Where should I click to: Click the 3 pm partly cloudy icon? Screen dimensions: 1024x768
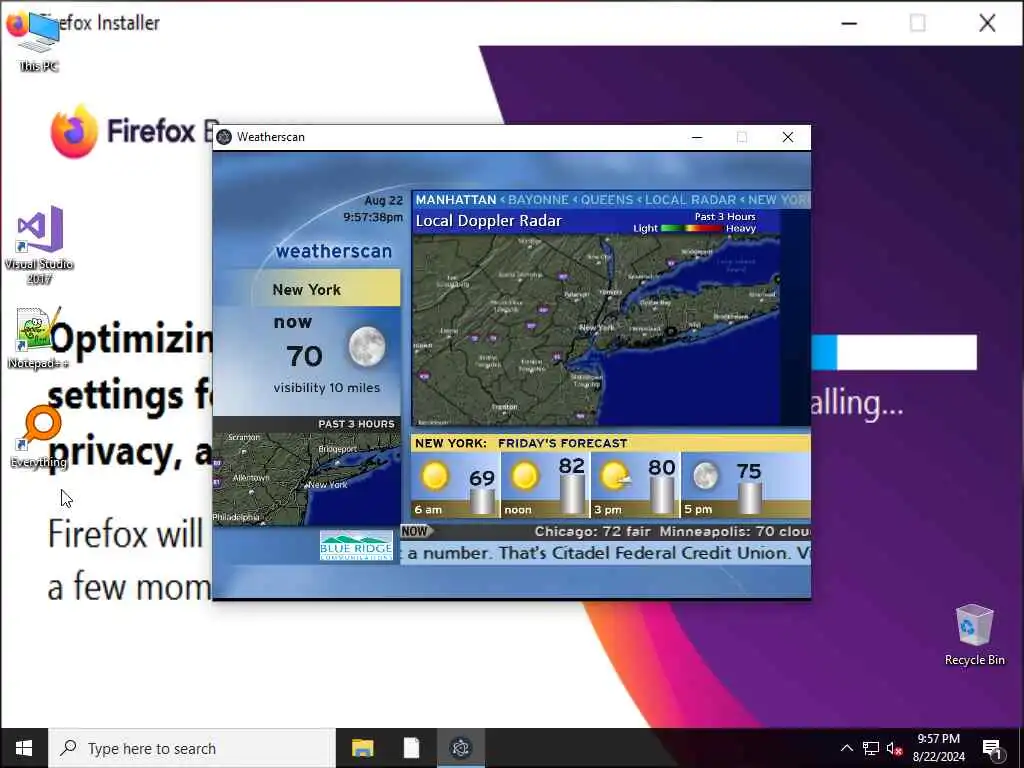615,476
